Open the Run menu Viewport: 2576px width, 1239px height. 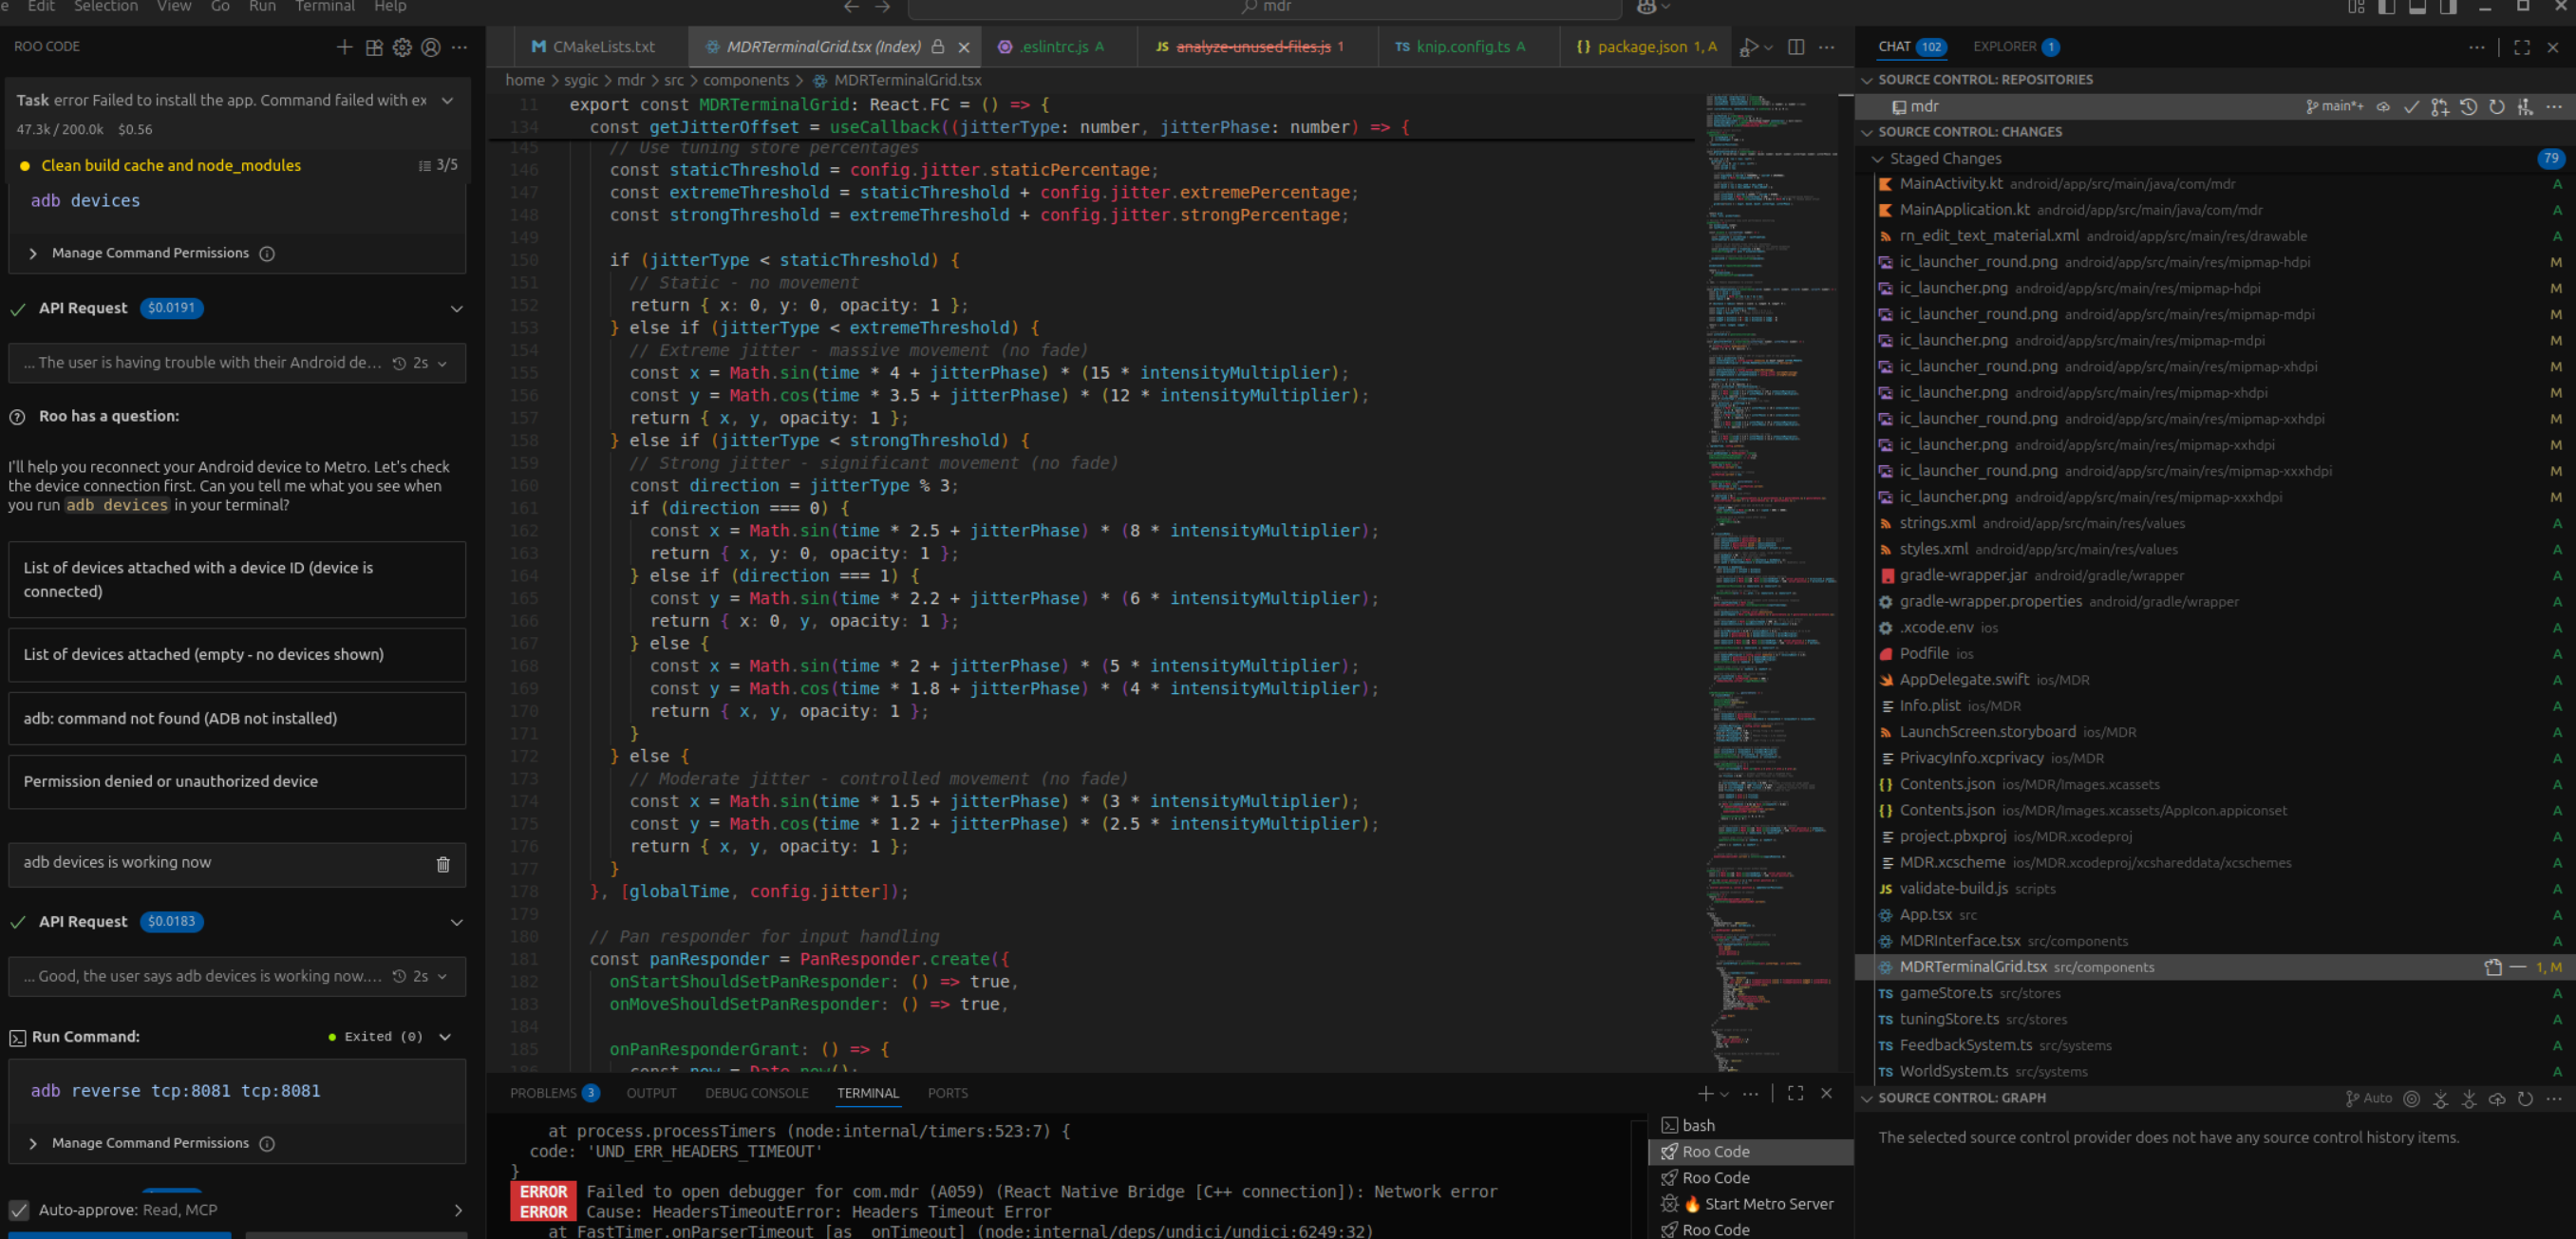coord(262,7)
